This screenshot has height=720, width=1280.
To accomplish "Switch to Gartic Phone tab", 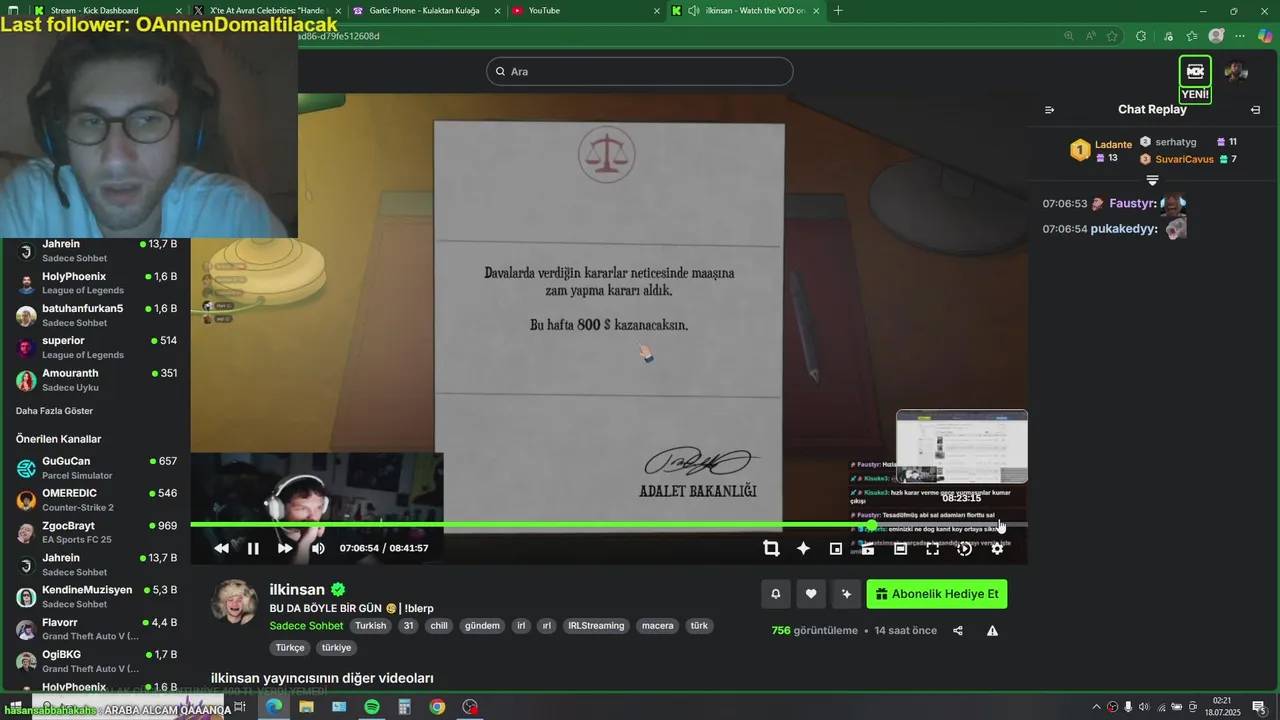I will coord(423,11).
